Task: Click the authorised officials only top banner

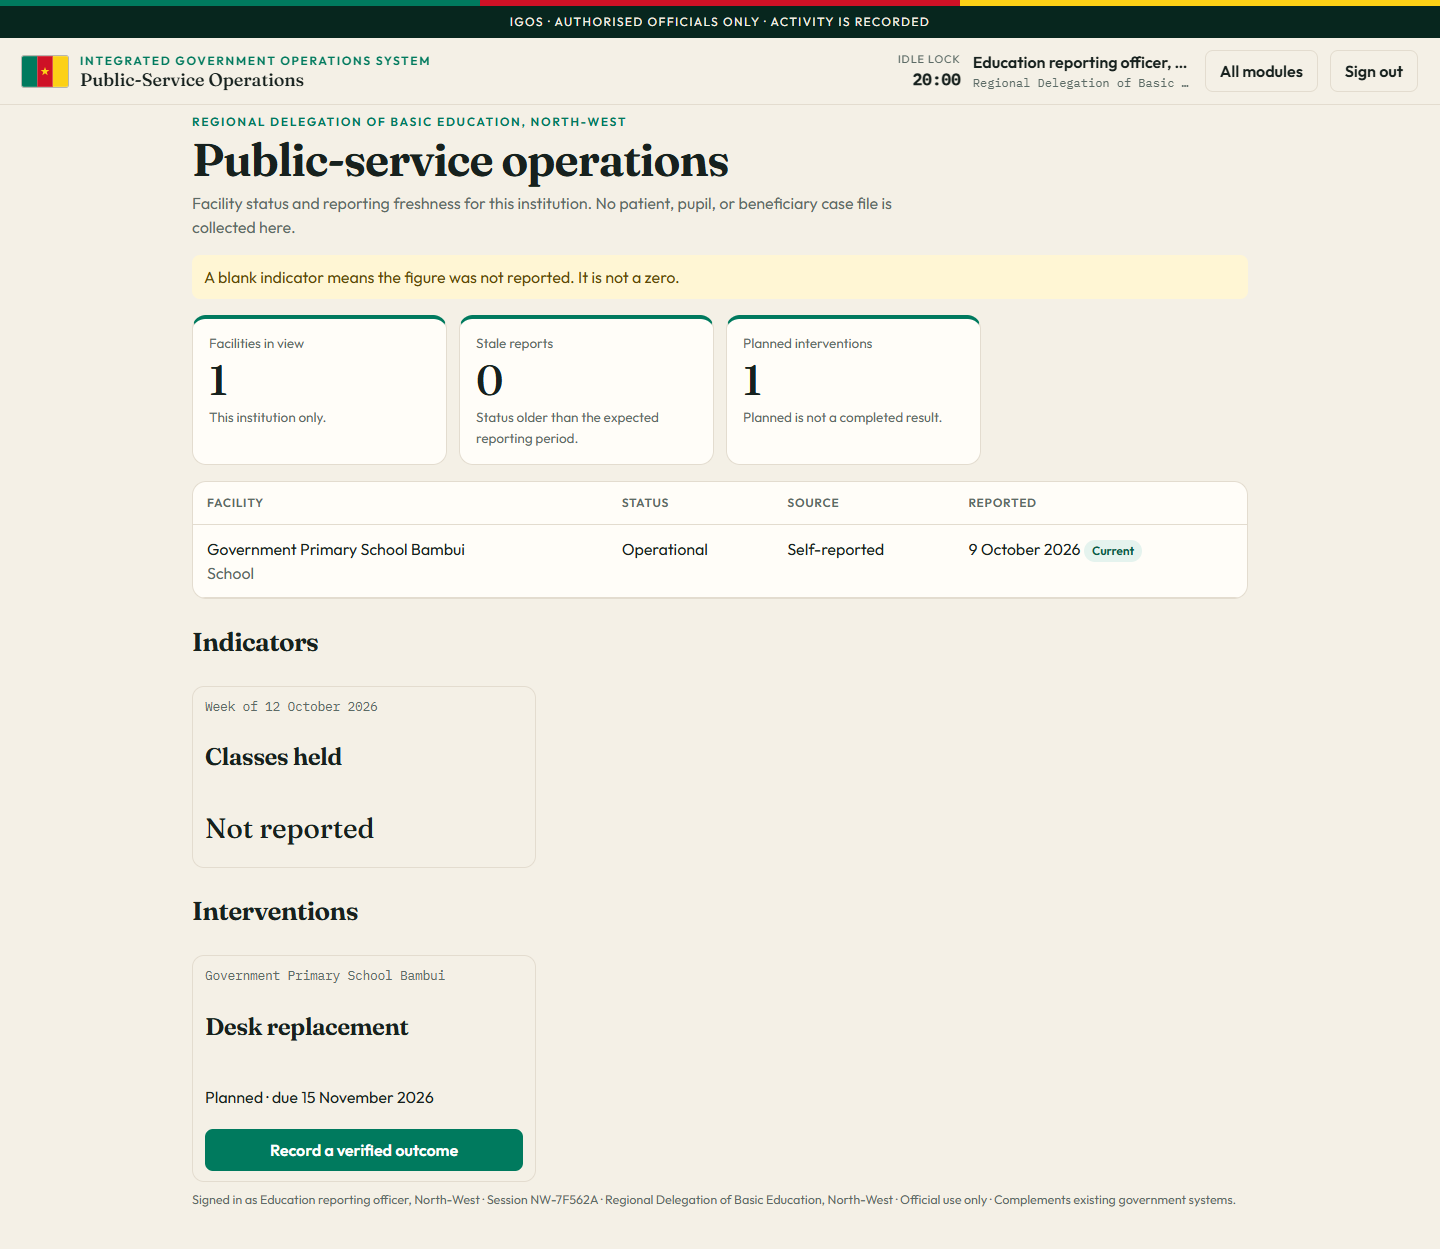Action: (720, 22)
